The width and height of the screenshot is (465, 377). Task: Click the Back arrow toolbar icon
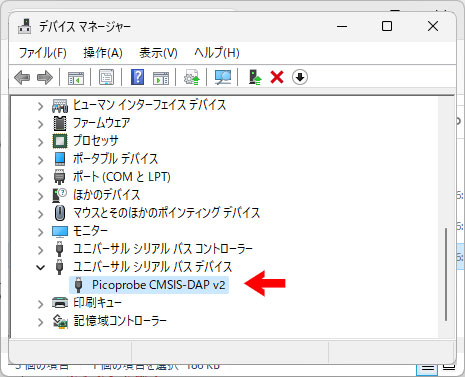pos(22,78)
